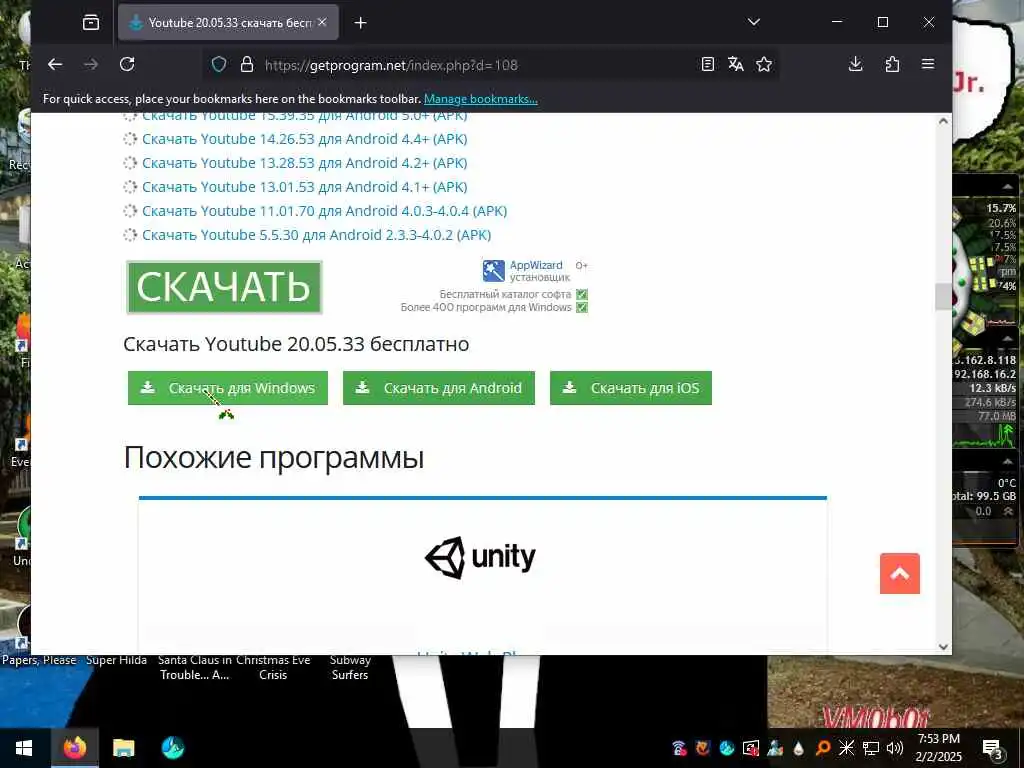Click Скачать для Android button
The width and height of the screenshot is (1024, 768).
pos(439,388)
